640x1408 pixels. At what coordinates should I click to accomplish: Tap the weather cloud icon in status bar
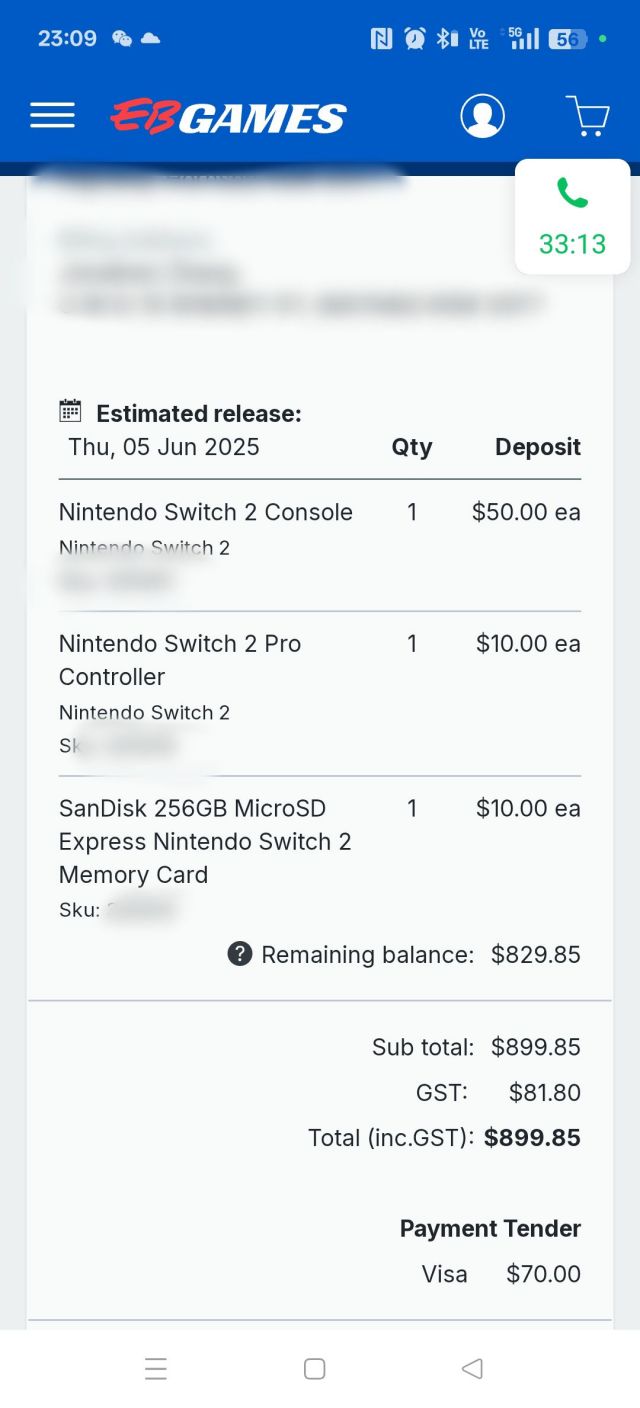pos(151,38)
